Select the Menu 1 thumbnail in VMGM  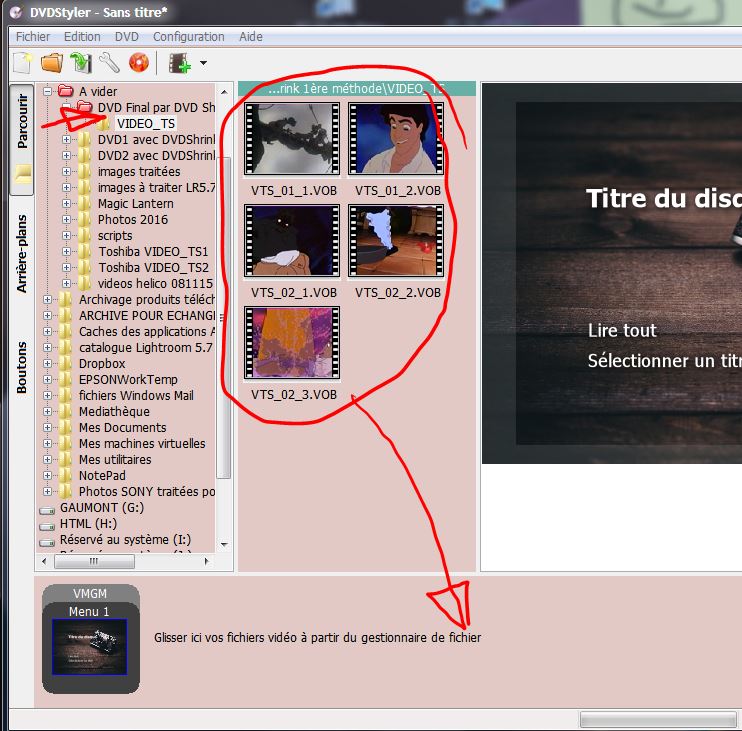tap(90, 646)
